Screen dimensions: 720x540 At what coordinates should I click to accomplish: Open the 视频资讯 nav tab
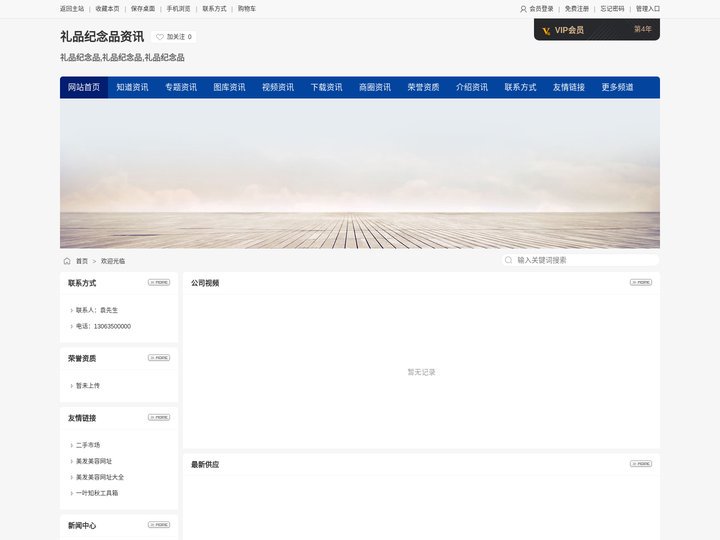pyautogui.click(x=278, y=87)
